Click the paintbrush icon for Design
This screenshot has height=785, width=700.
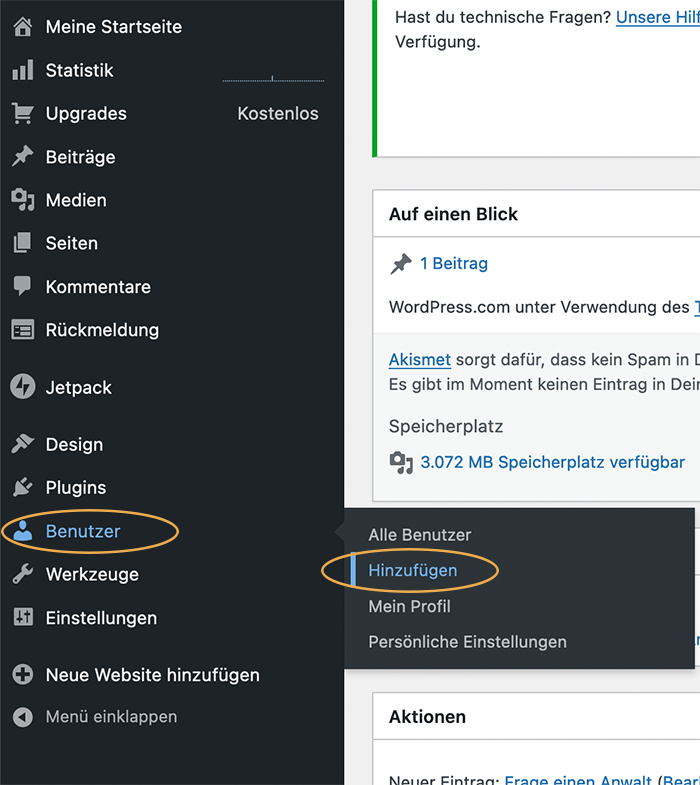[23, 444]
